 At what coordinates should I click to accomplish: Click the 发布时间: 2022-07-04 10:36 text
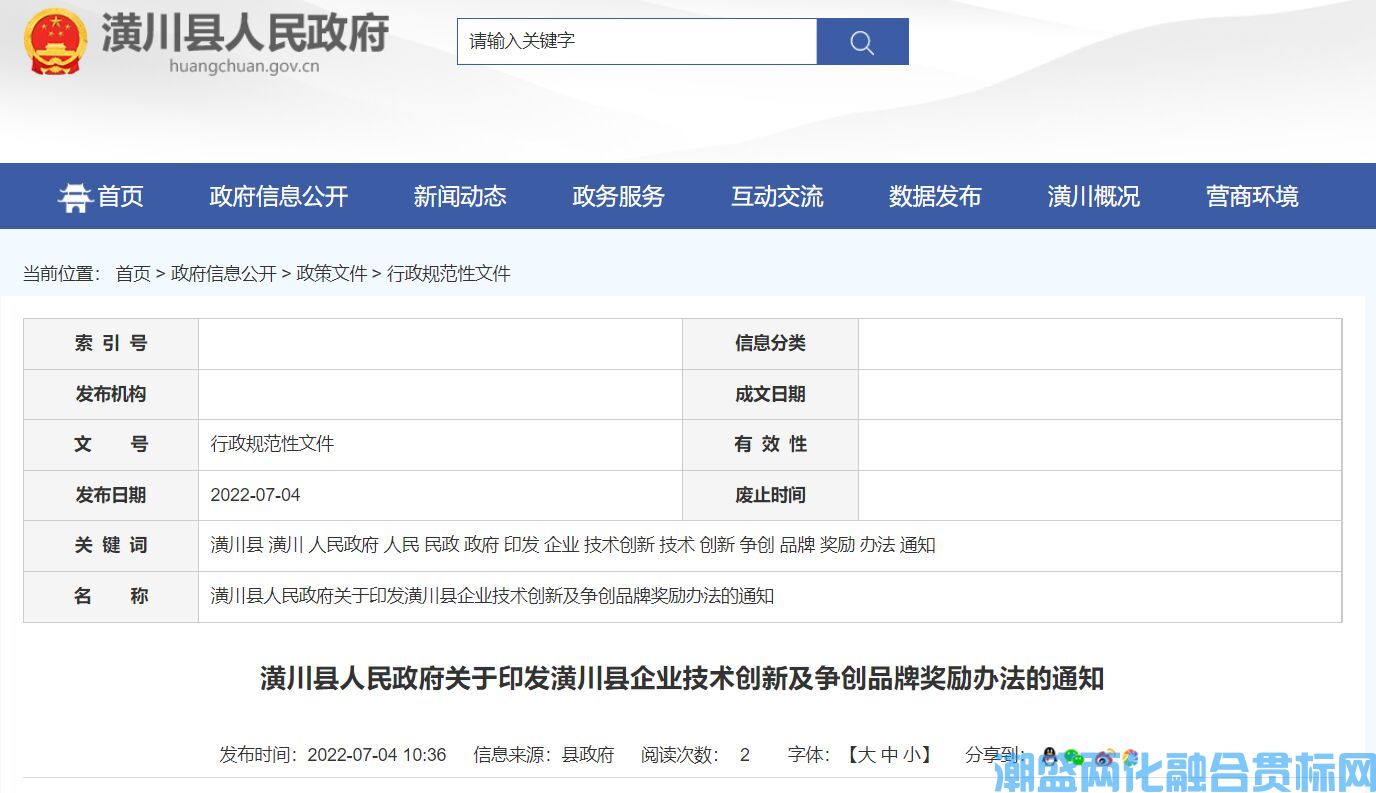pyautogui.click(x=333, y=755)
